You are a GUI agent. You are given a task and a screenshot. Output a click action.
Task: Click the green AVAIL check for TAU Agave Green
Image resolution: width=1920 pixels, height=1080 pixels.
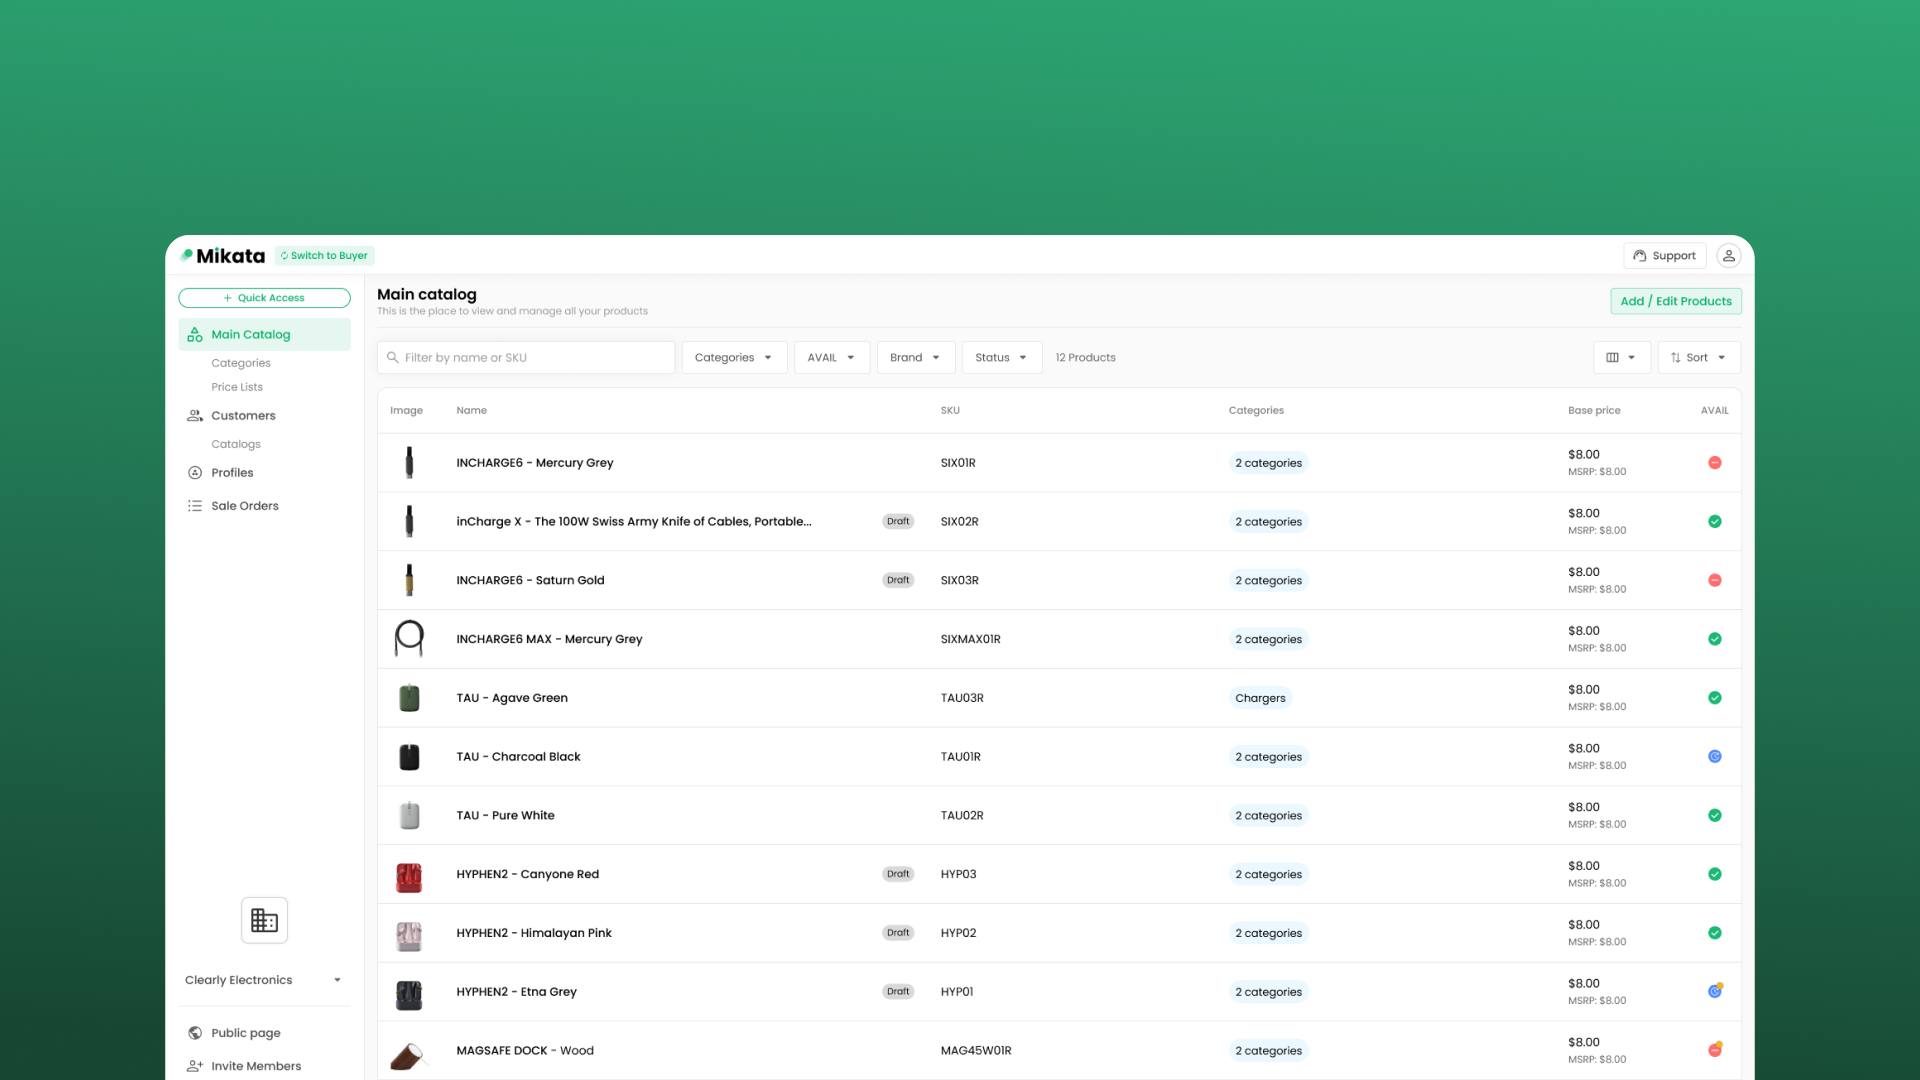click(1715, 698)
